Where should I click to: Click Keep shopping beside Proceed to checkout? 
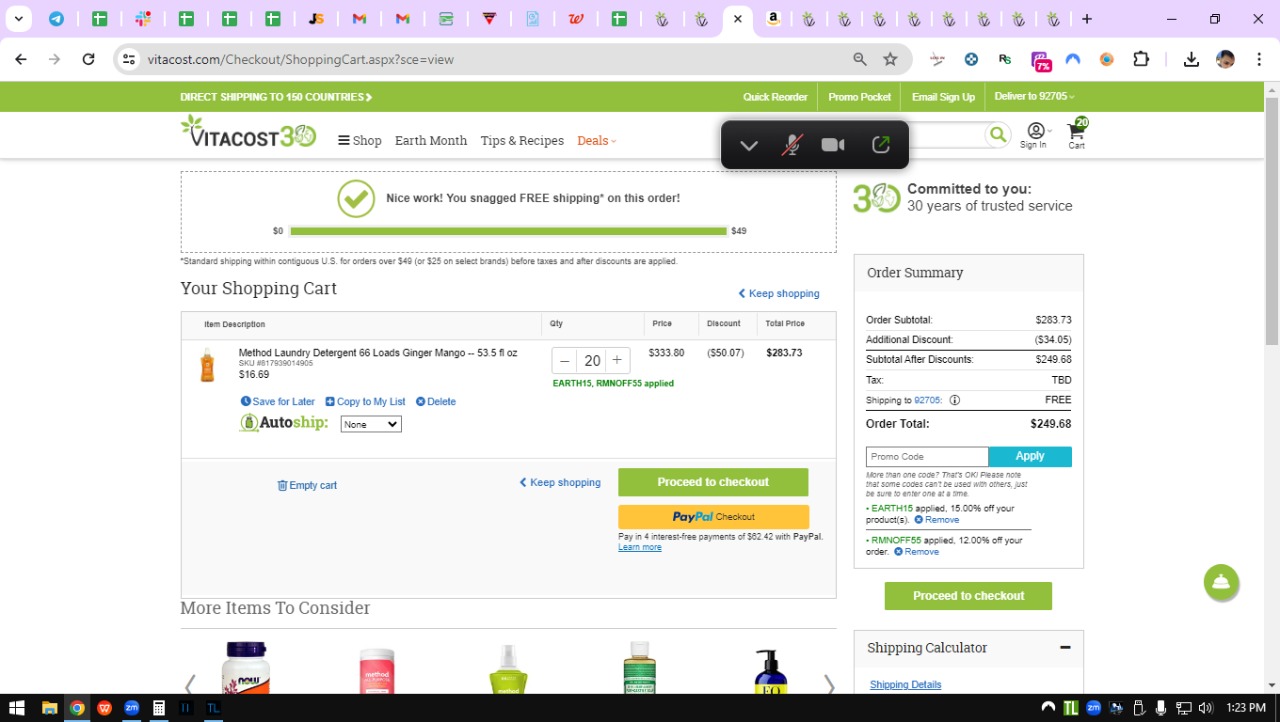pos(560,483)
